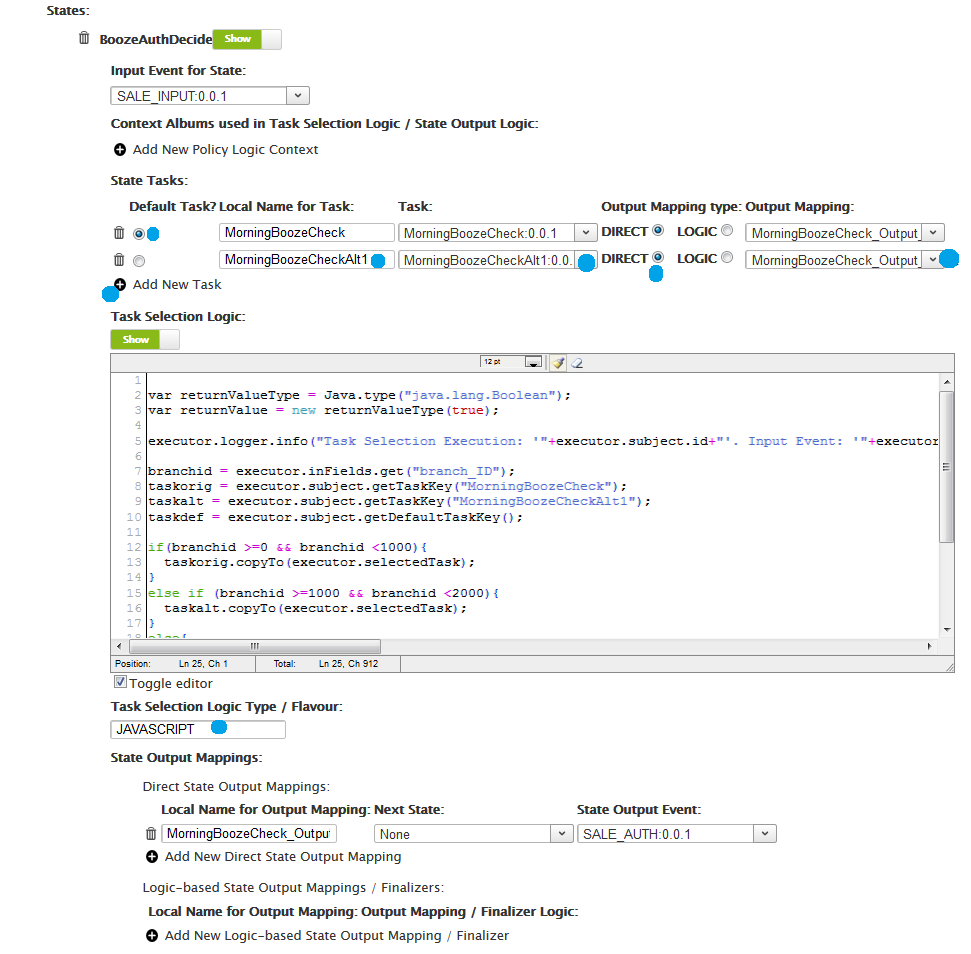Image resolution: width=971 pixels, height=954 pixels.
Task: Click the Local Name field containing MorningBoozeCheck
Action: click(x=307, y=232)
